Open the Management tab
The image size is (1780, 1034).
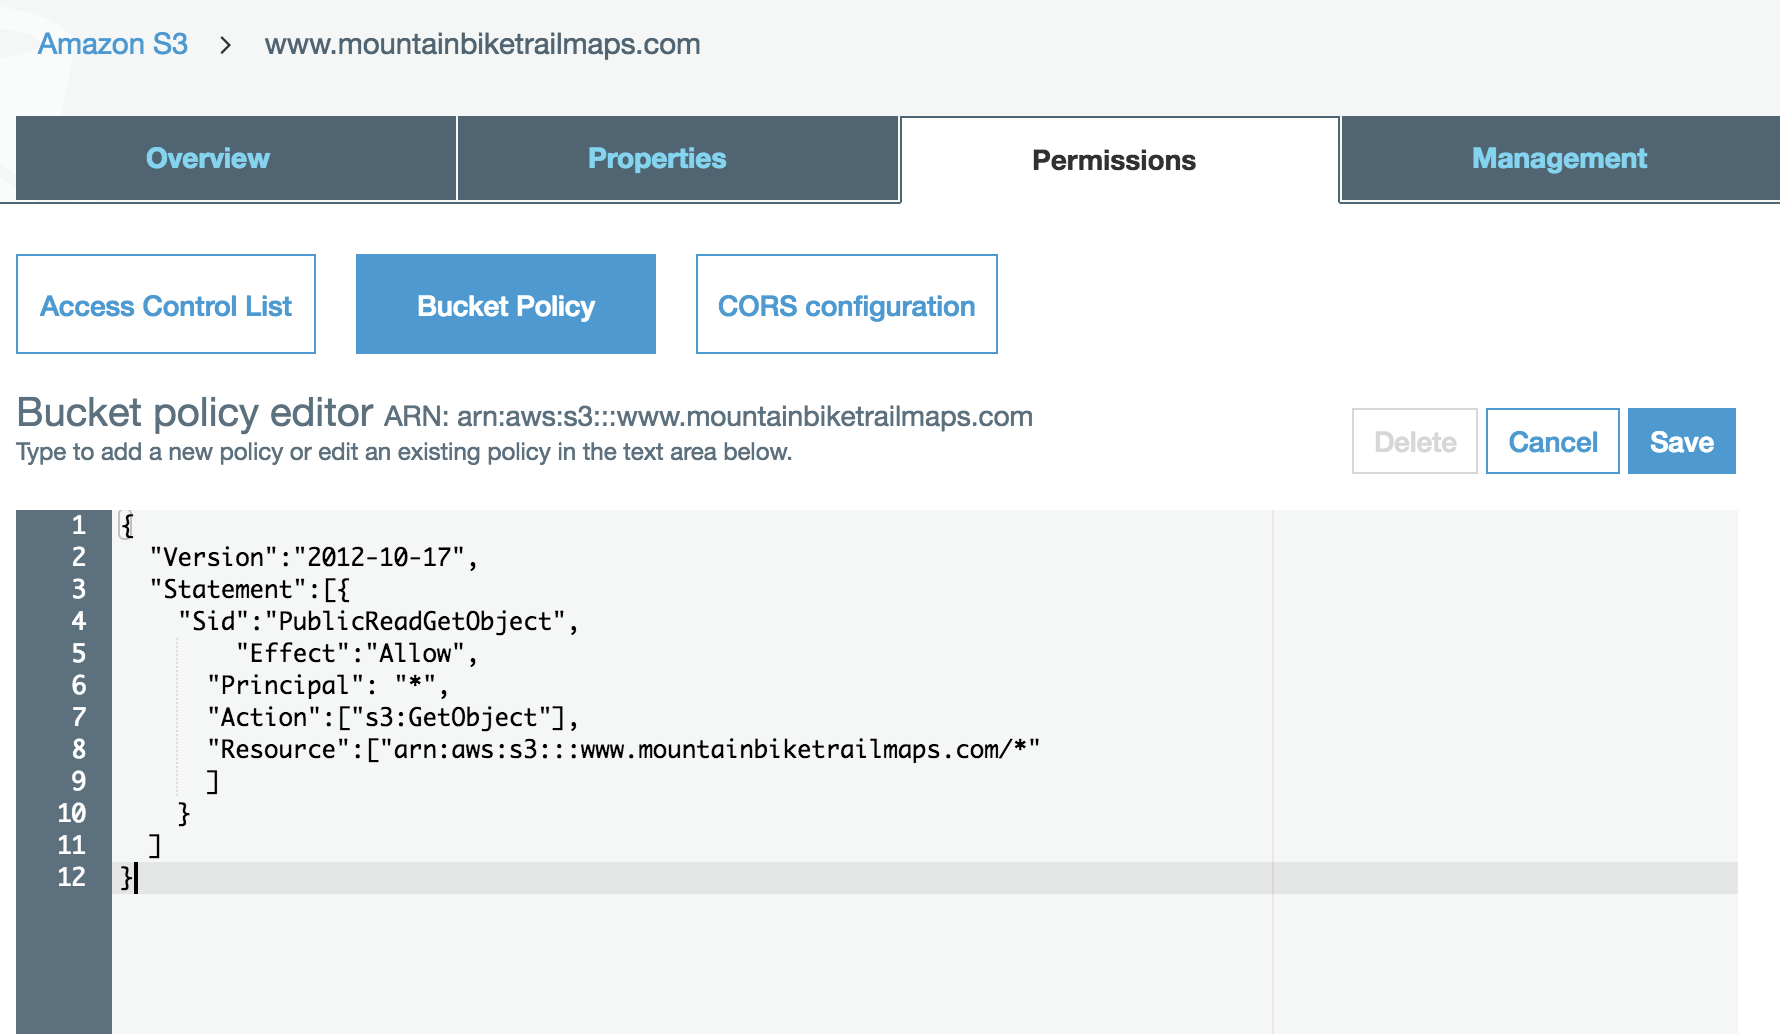1560,158
